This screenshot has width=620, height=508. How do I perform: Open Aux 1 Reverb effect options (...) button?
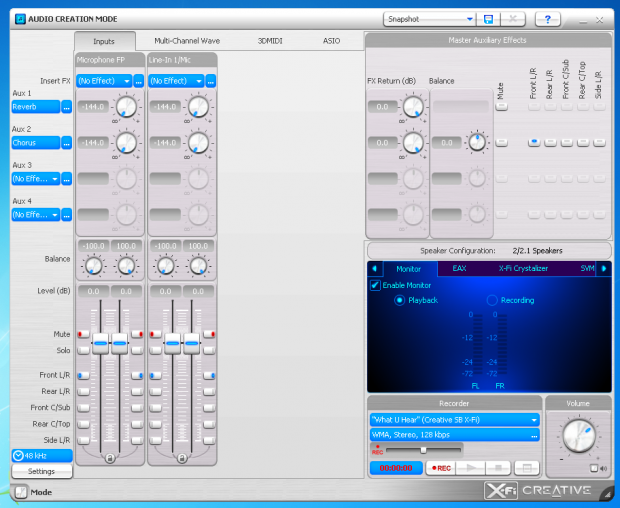tap(67, 106)
